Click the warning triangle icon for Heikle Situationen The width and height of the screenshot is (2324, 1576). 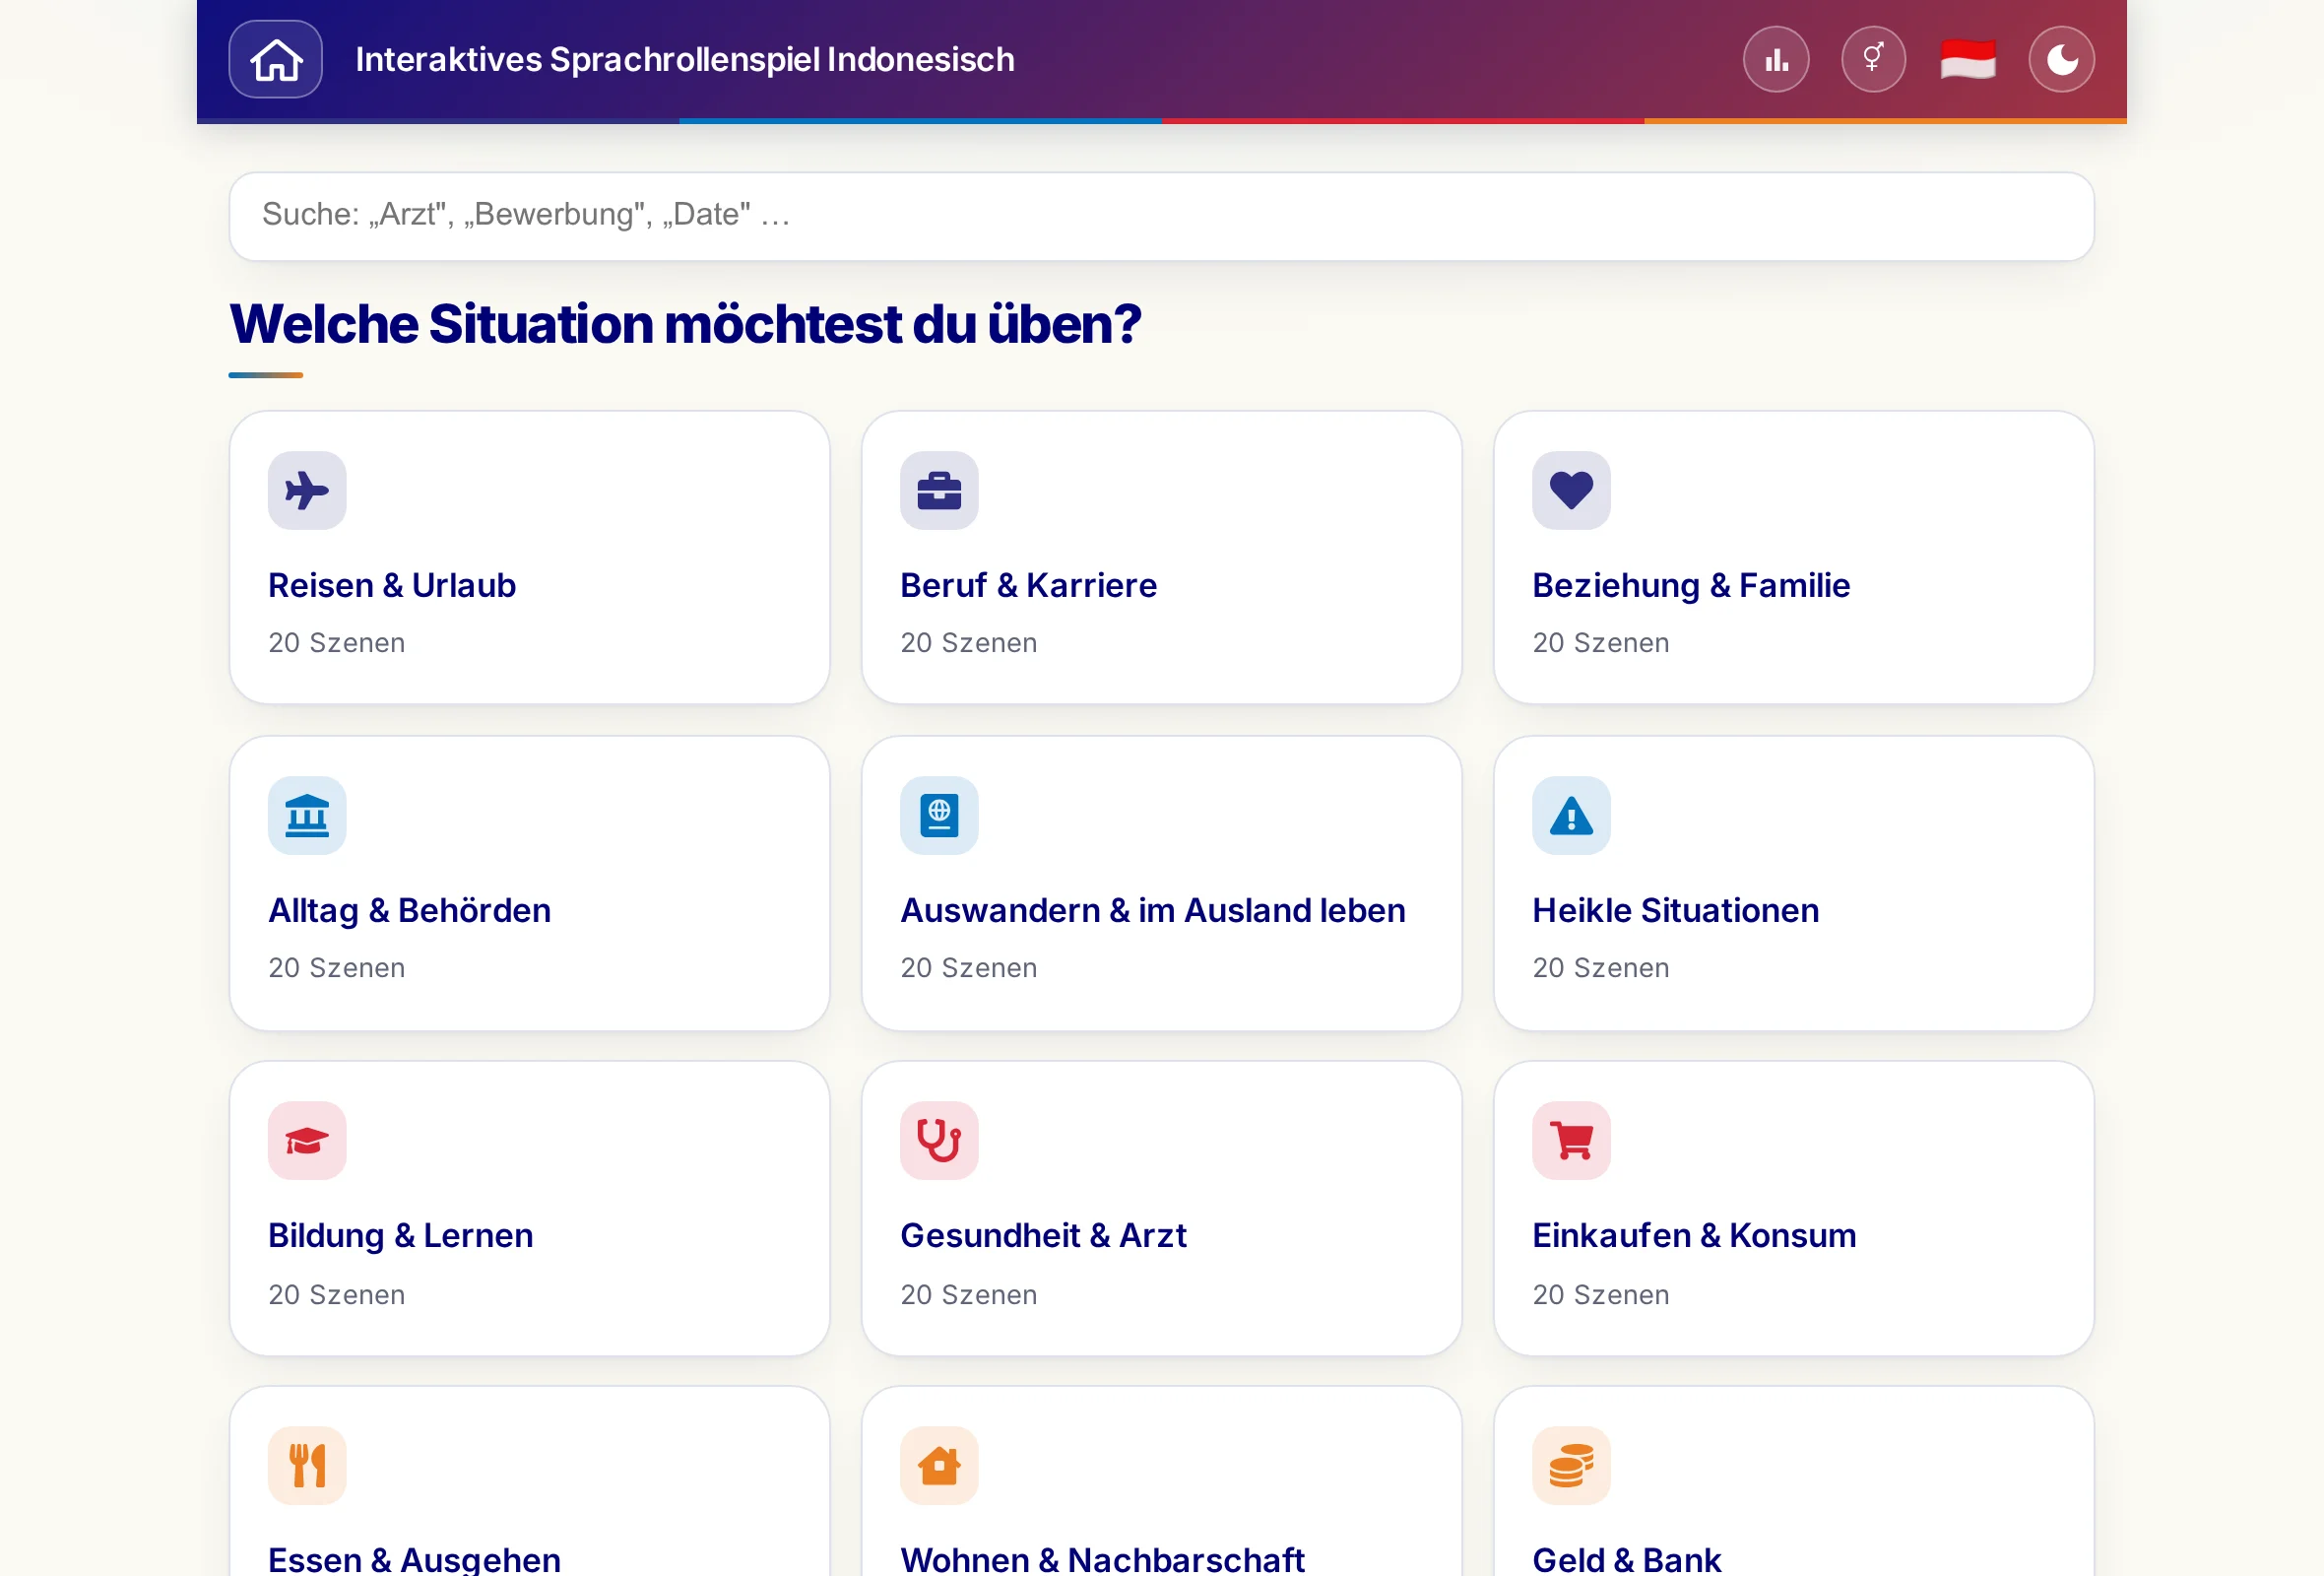coord(1571,816)
